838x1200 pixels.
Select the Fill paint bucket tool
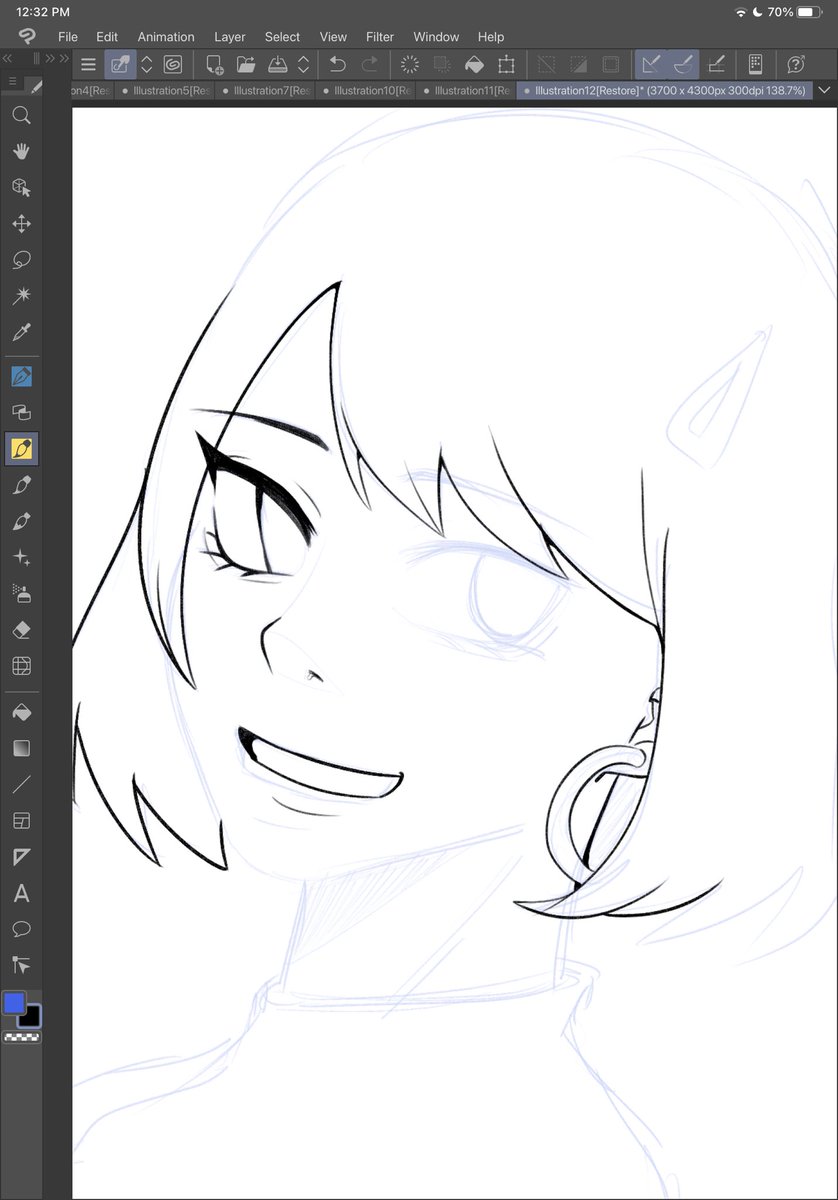[21, 712]
